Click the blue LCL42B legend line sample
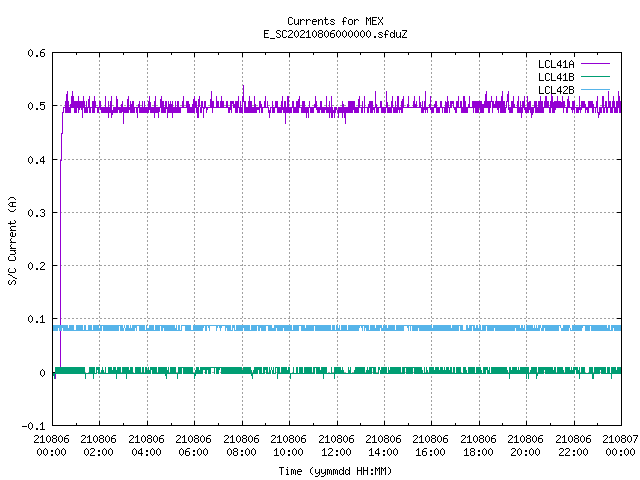Viewport: 640px width, 480px height. (595, 89)
